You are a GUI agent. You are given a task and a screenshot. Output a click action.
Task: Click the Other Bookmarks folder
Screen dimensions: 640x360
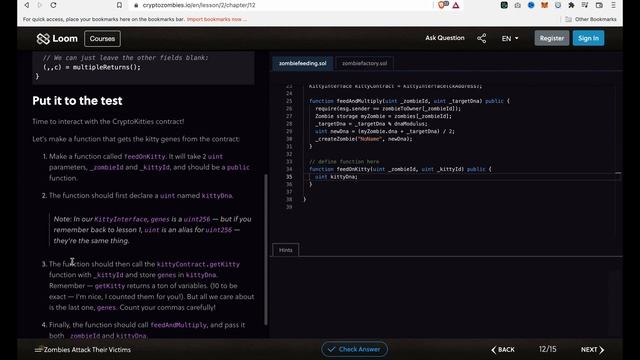591,19
